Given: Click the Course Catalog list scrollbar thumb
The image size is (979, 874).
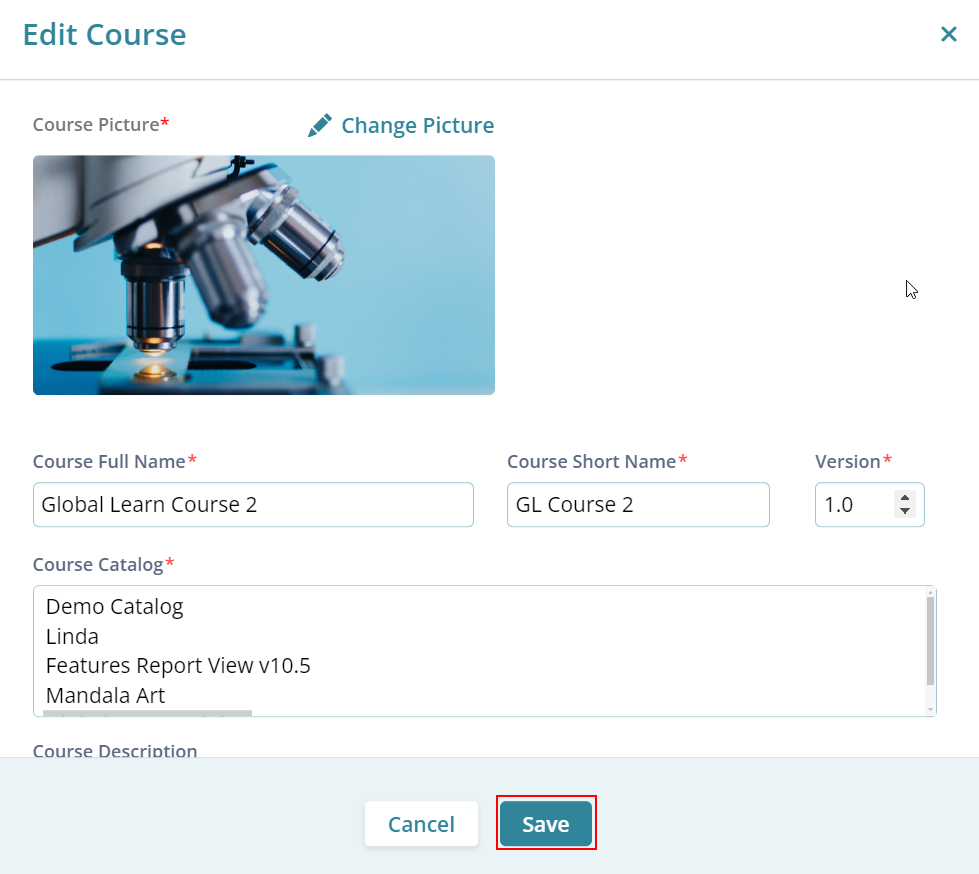Looking at the screenshot, I should [x=930, y=641].
